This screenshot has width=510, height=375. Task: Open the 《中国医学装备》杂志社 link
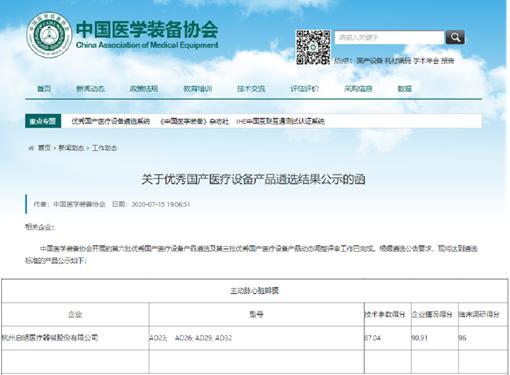[194, 121]
